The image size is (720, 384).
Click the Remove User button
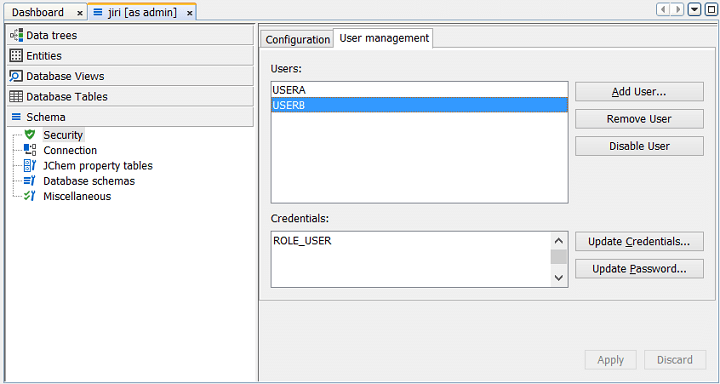point(639,119)
